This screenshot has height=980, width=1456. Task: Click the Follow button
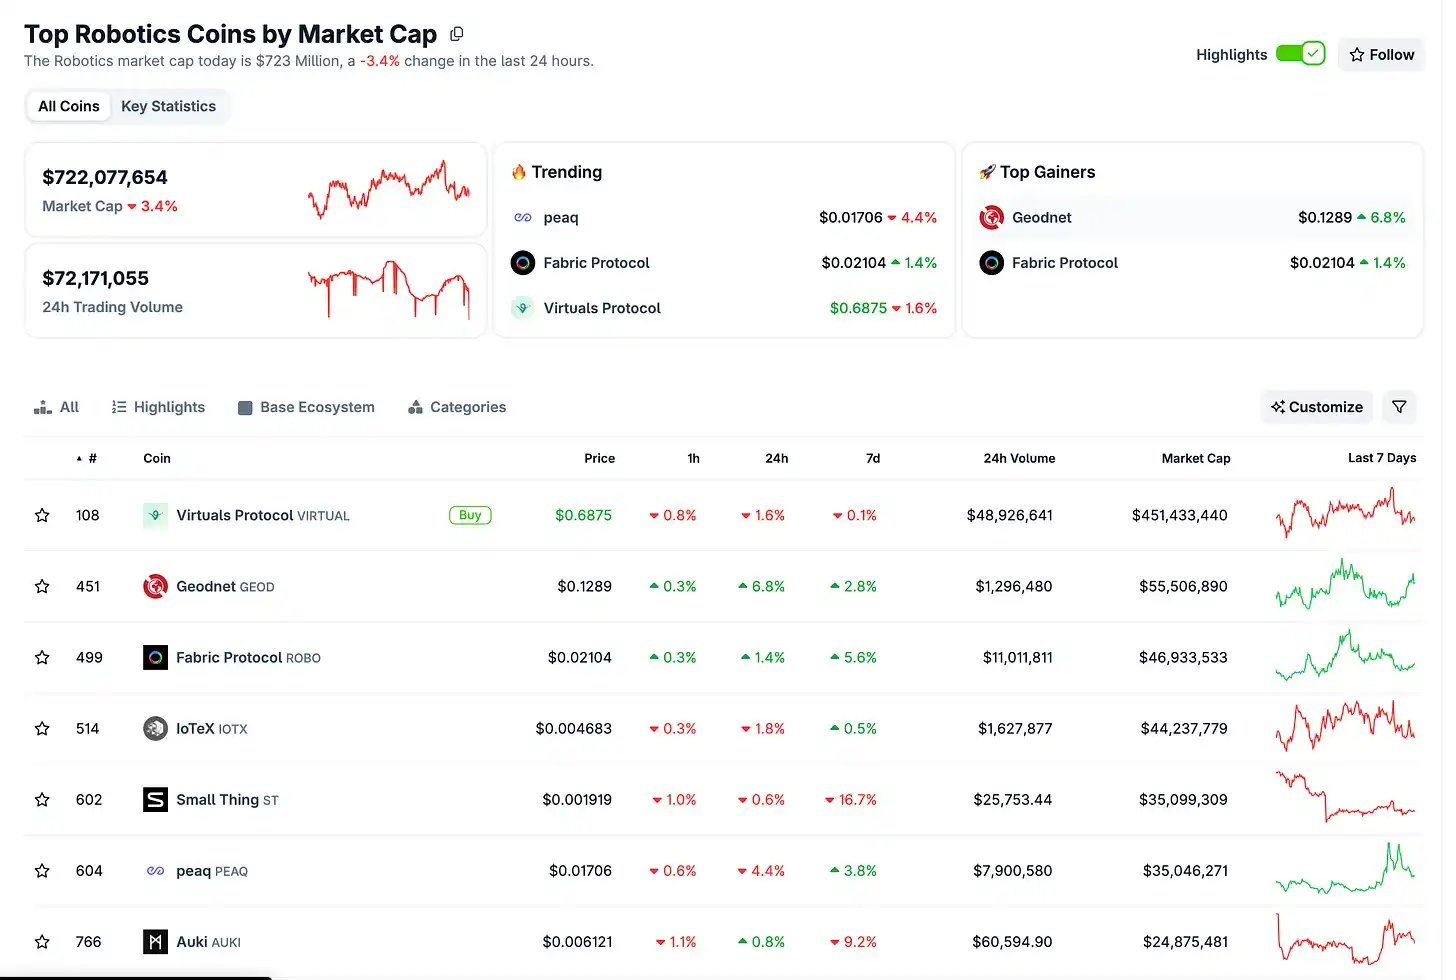1381,55
